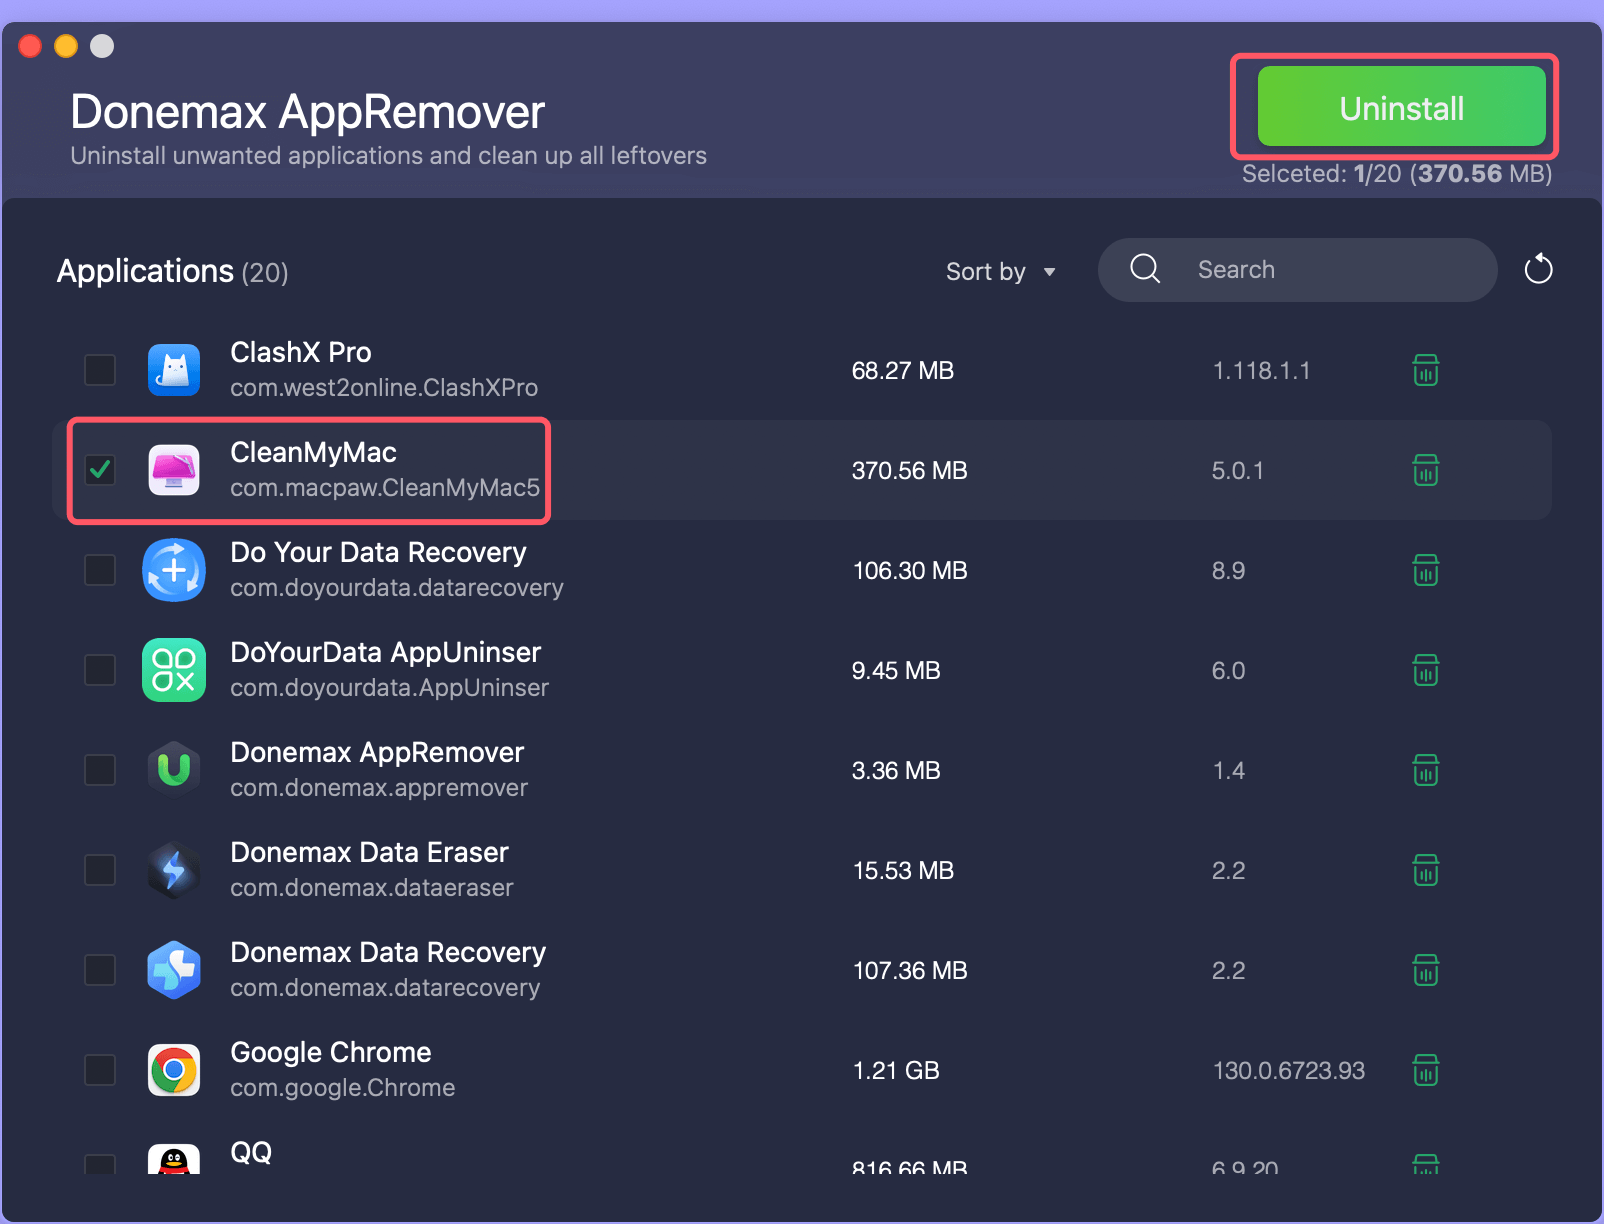Click the Do Your Data Recovery app icon
This screenshot has height=1224, width=1604.
pos(174,570)
